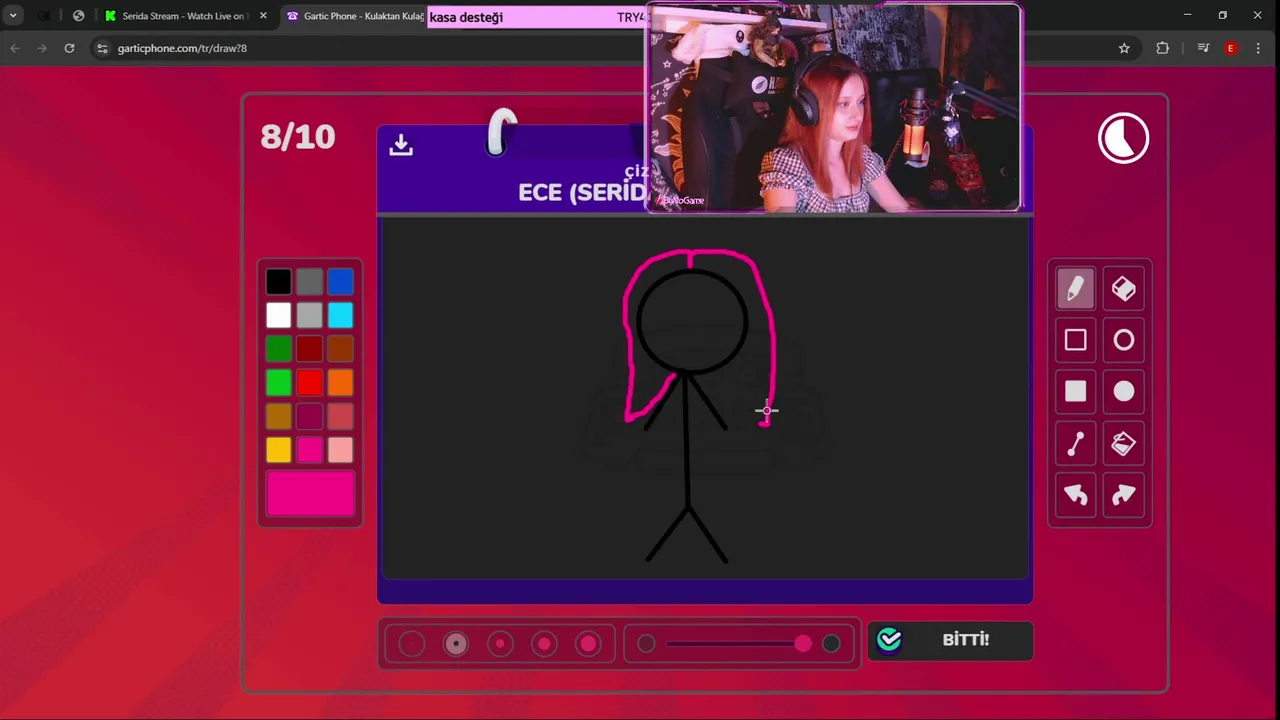1280x720 pixels.
Task: Go forward in browser history
Action: point(42,48)
